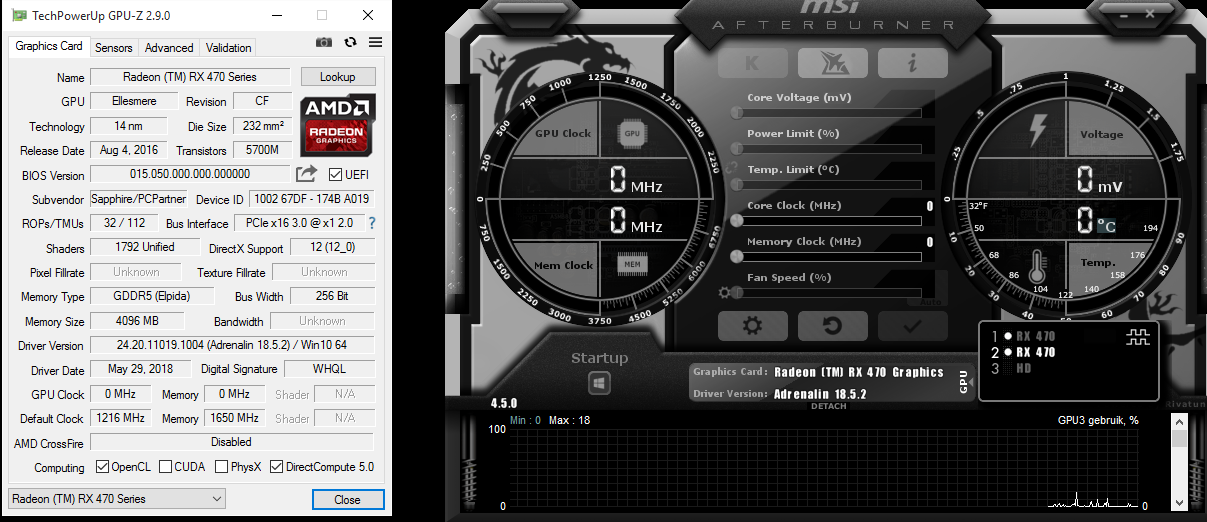
Task: Click the 'GPU3 gebruik, %' graph label
Action: pyautogui.click(x=1098, y=420)
